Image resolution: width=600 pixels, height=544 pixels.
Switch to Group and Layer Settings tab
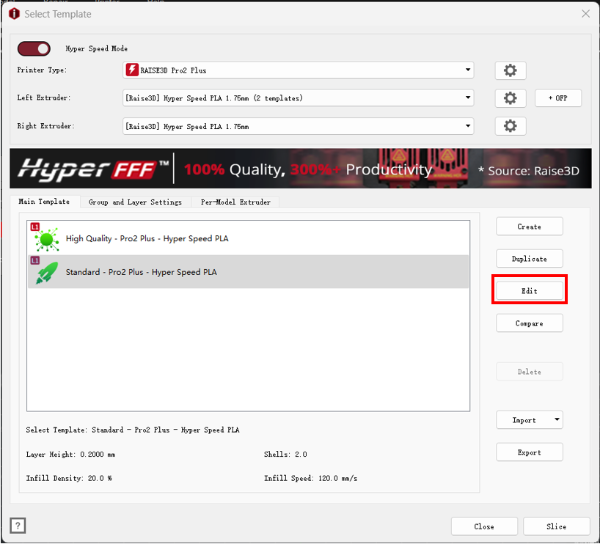(135, 202)
